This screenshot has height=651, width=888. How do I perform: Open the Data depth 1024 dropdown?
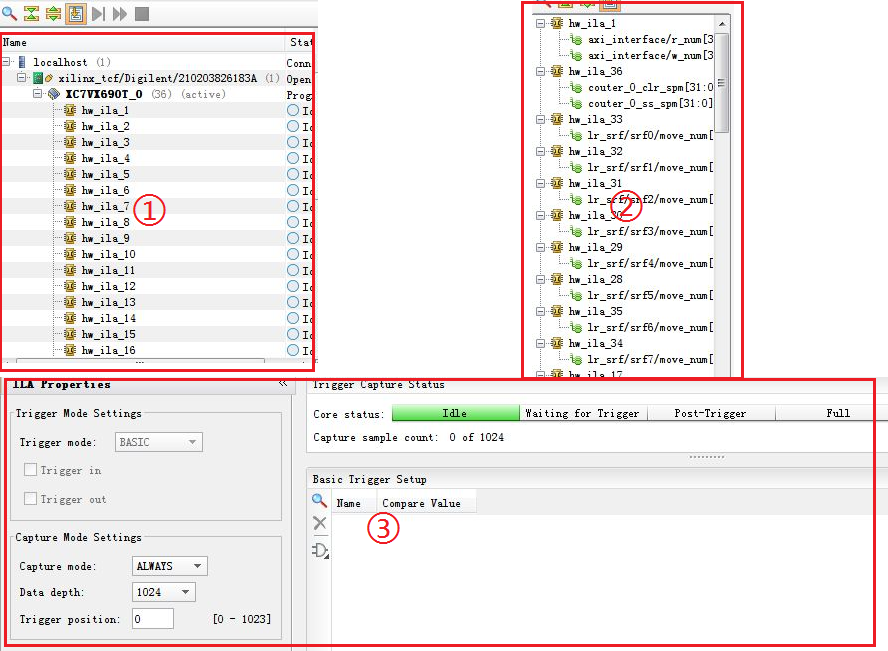(164, 592)
